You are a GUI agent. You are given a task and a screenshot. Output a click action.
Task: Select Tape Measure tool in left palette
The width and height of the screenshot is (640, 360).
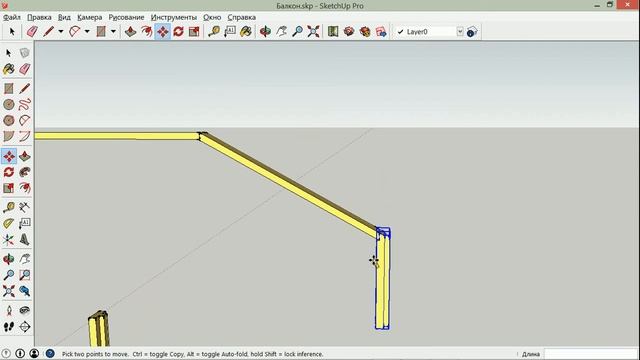[x=9, y=207]
